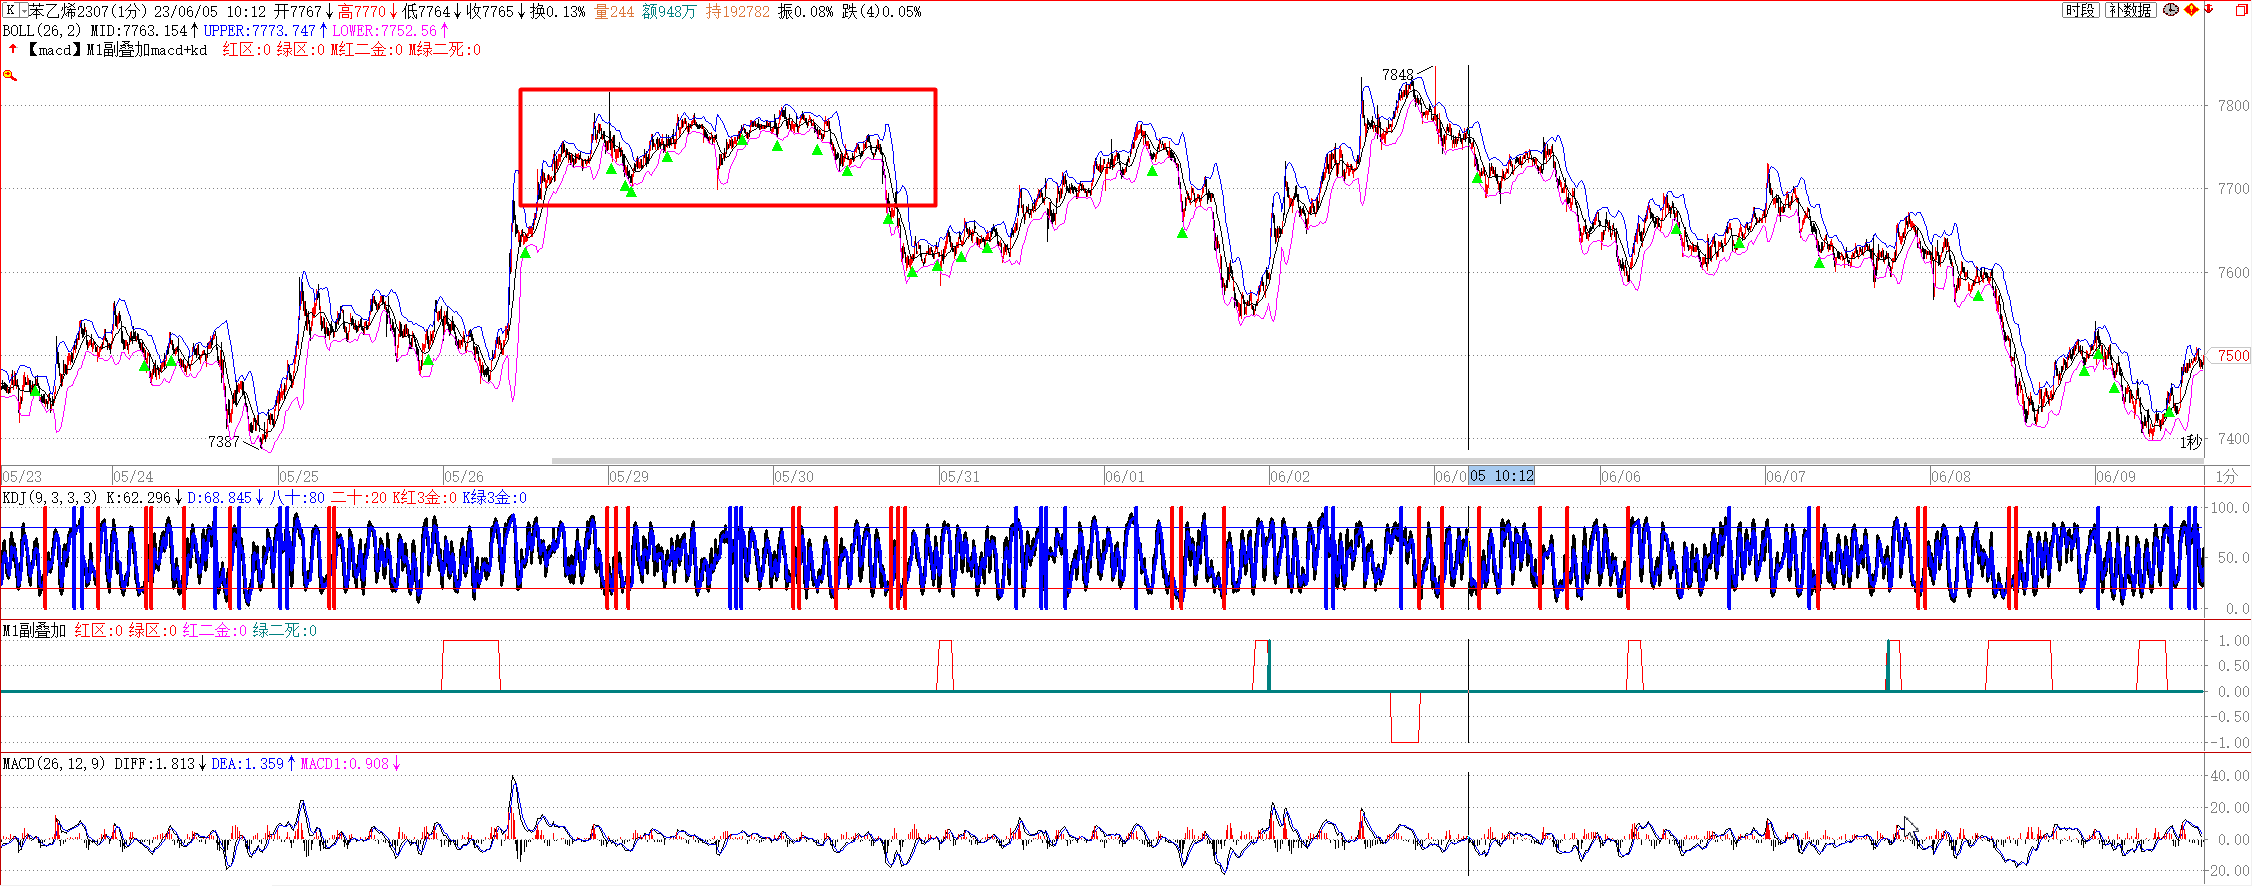Select the M1副叠加 sub-chart indicator label
Screen dimensions: 2252x886
point(34,631)
